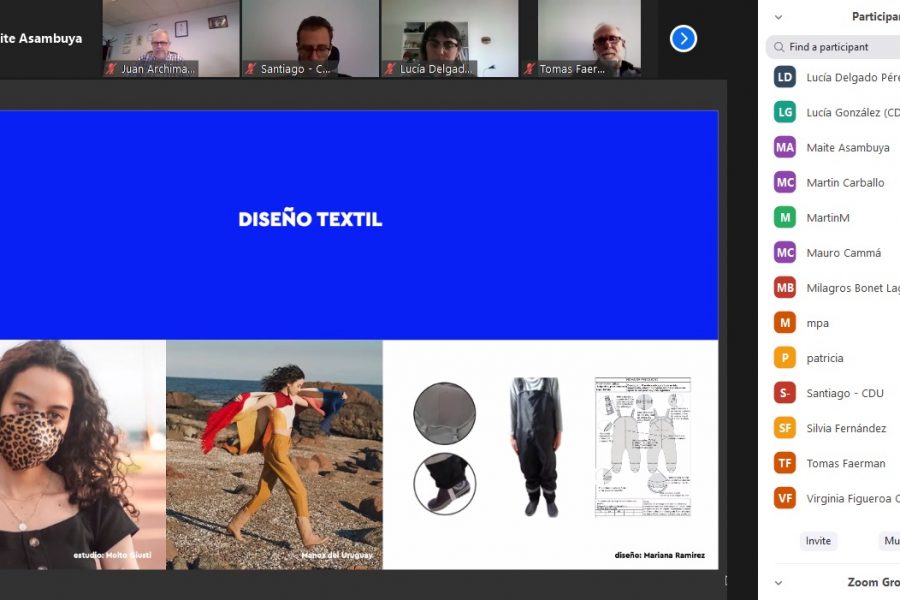Click muted mic icon on Juan Archima video
The image size is (900, 600).
[x=111, y=69]
